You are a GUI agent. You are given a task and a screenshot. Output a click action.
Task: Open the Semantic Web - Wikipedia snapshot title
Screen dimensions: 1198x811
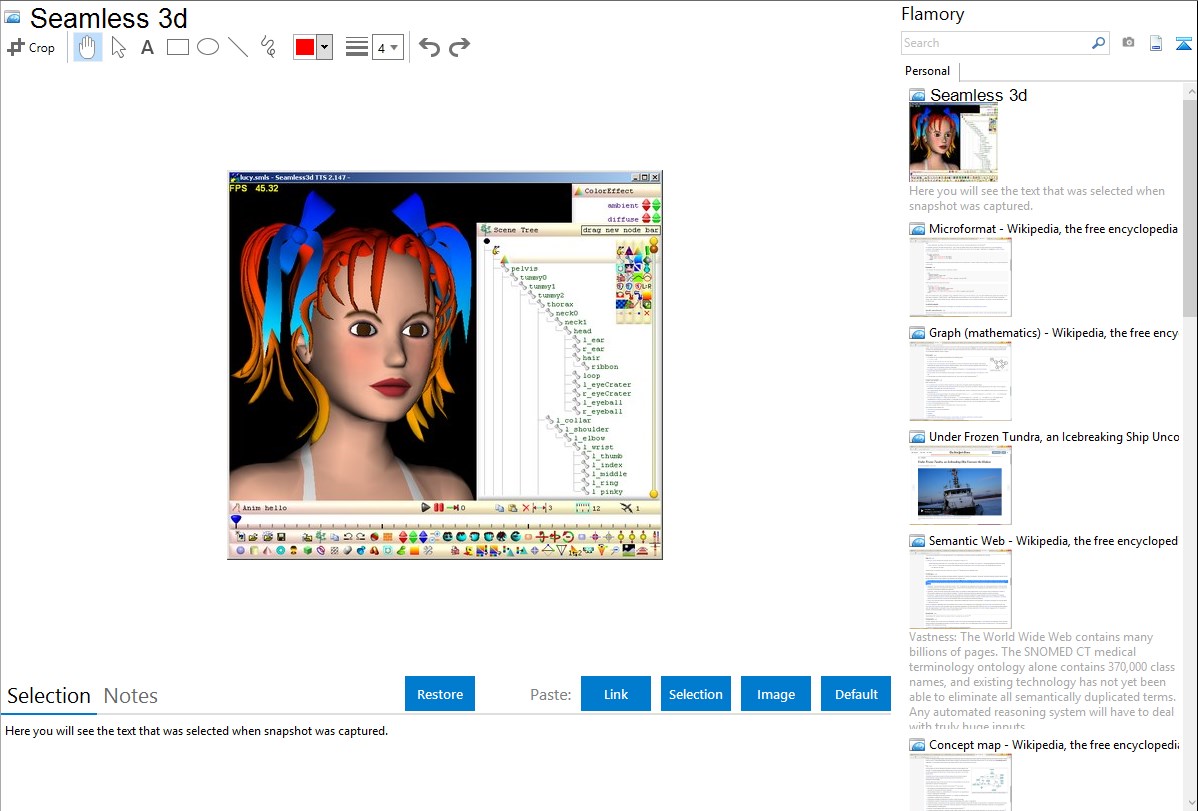(1053, 540)
